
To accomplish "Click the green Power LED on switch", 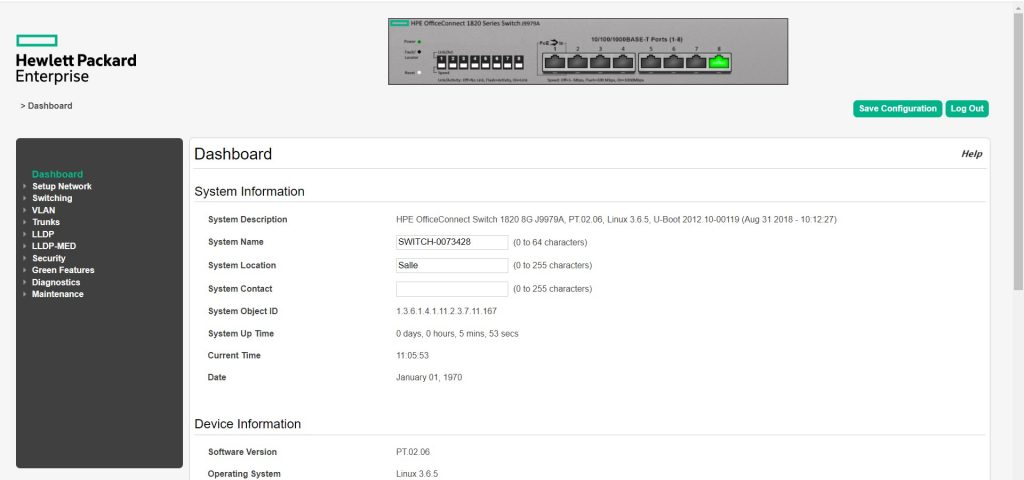I will (x=419, y=41).
